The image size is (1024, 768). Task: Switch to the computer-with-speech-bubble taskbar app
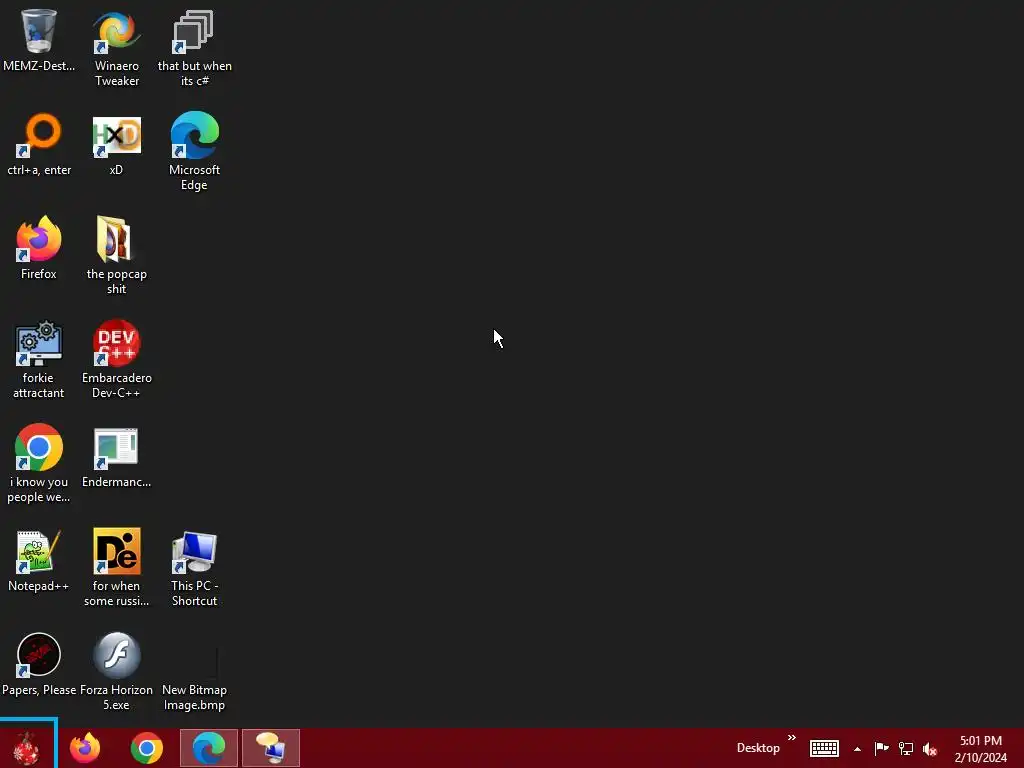coord(271,748)
